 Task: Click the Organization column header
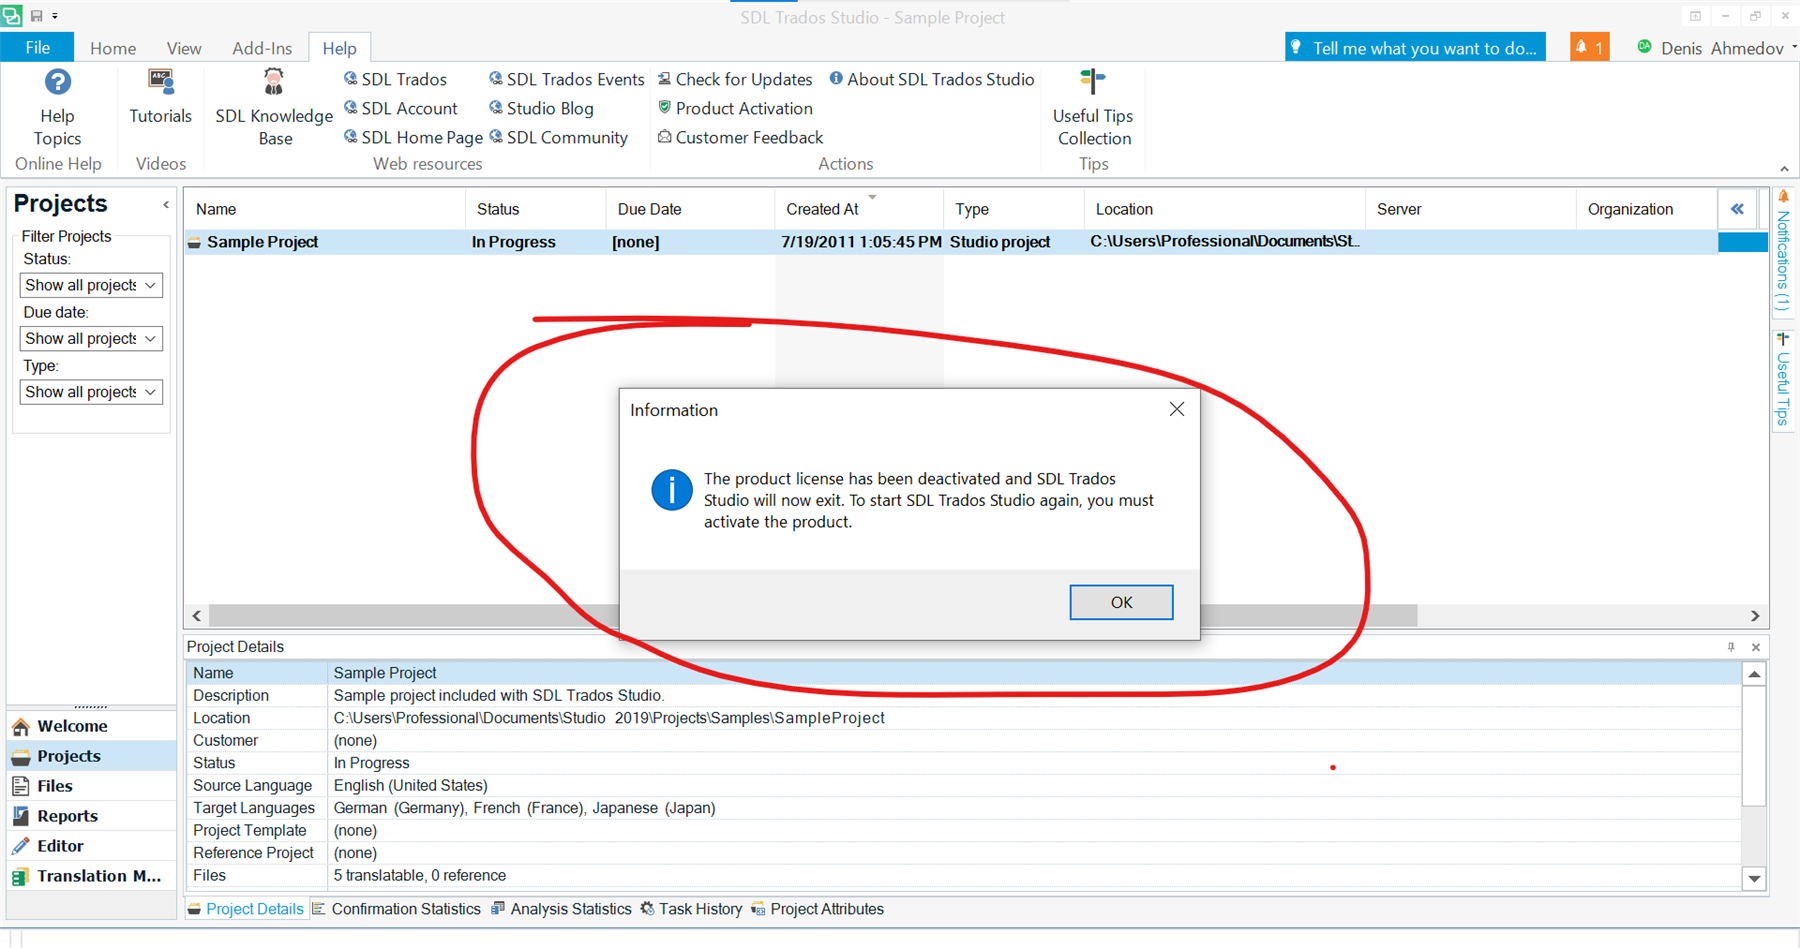[x=1646, y=209]
